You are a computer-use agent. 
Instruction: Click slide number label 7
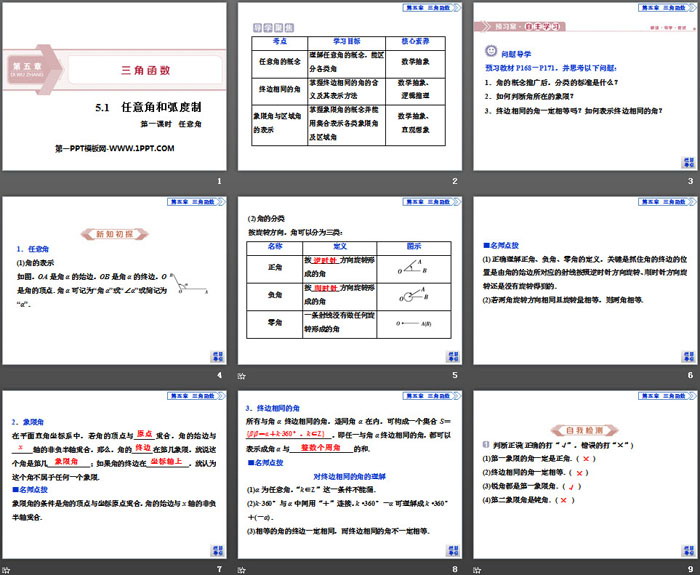coord(219,569)
